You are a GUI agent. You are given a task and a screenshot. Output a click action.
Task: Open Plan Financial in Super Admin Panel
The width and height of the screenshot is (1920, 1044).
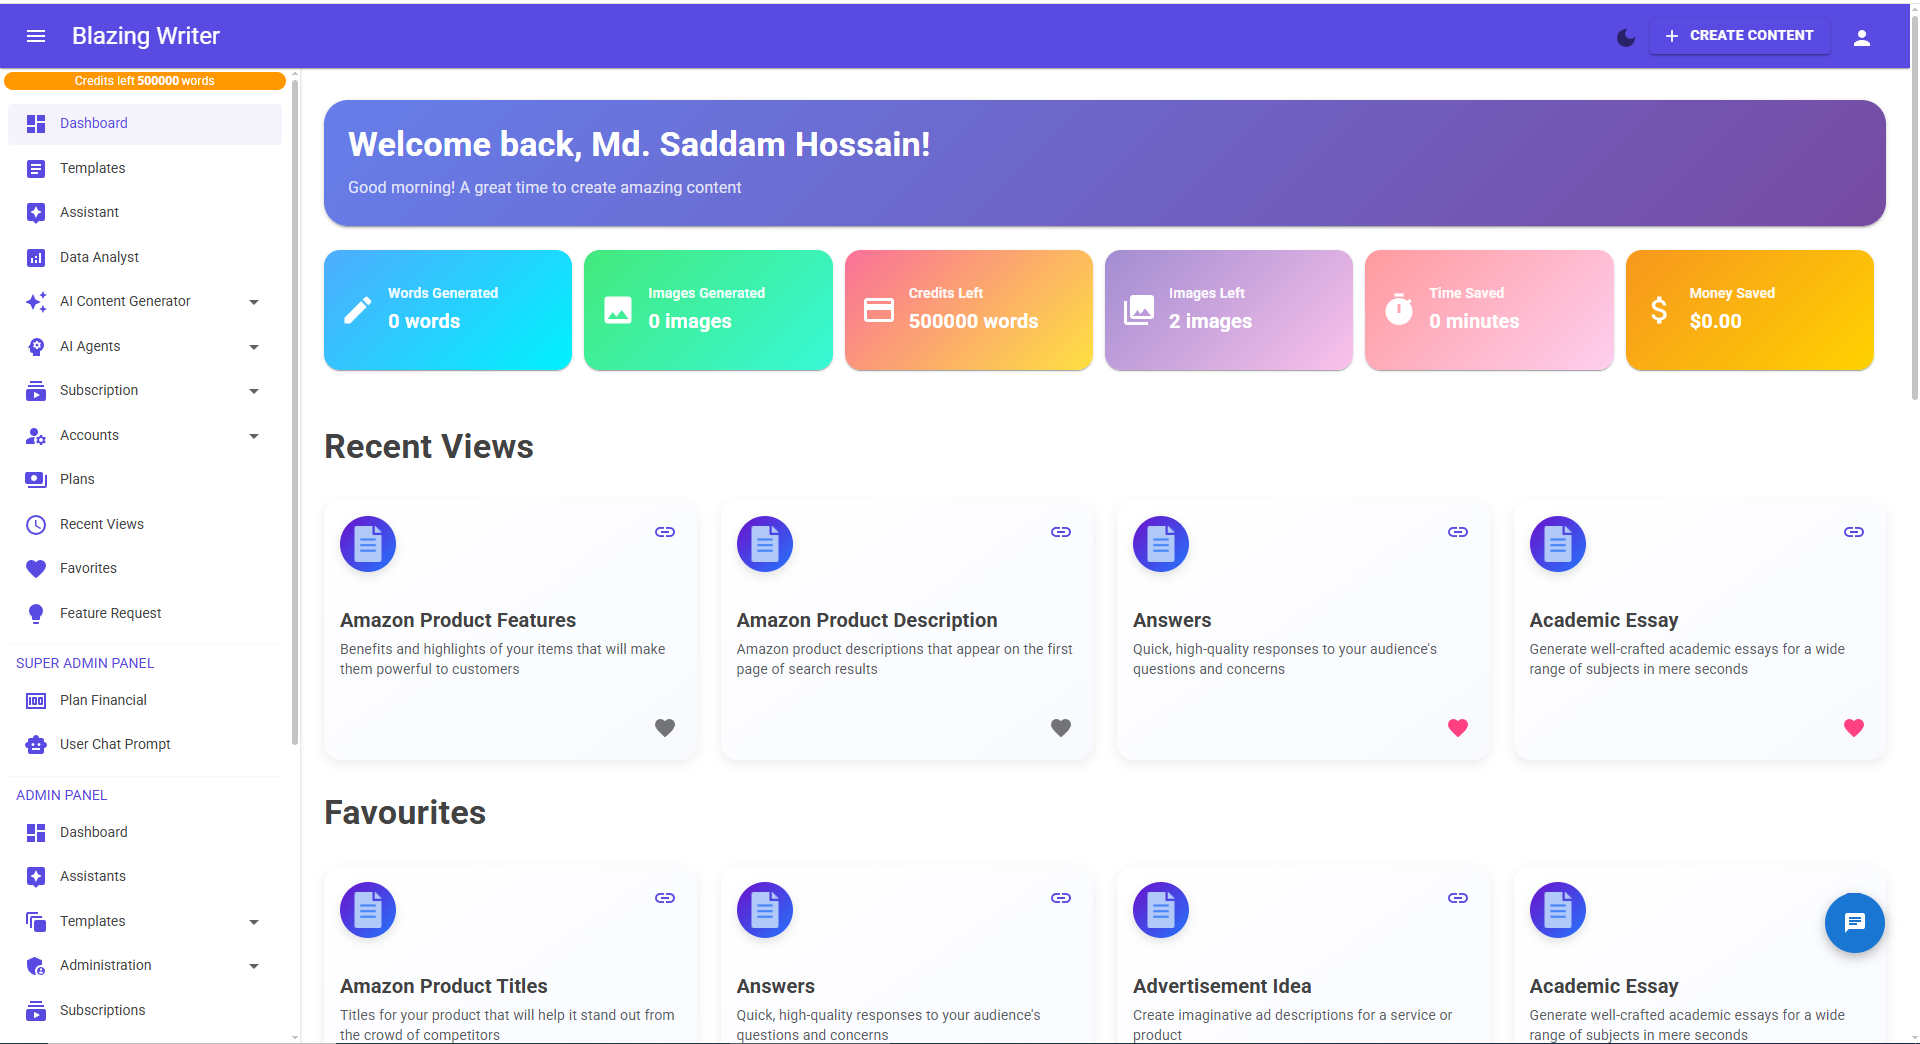[x=145, y=700]
